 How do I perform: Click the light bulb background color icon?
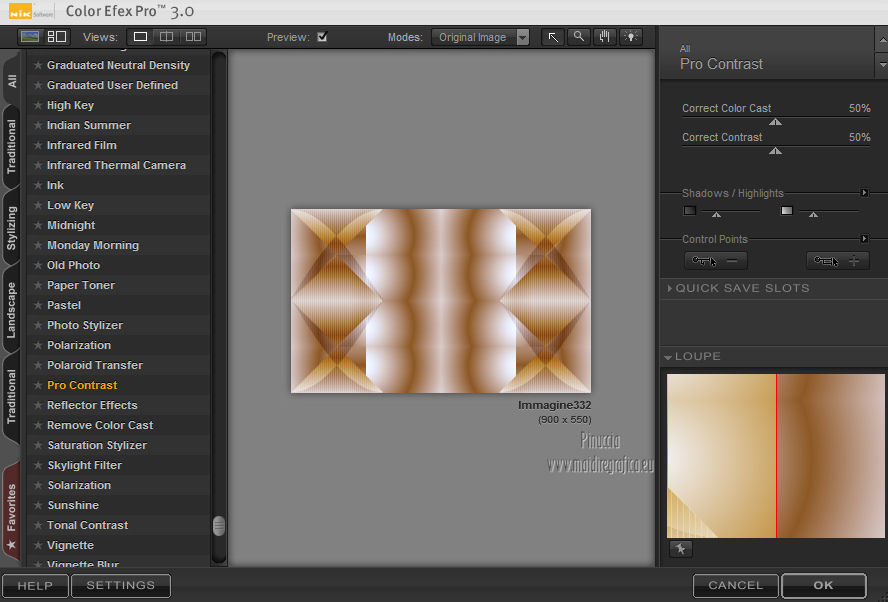pyautogui.click(x=630, y=37)
